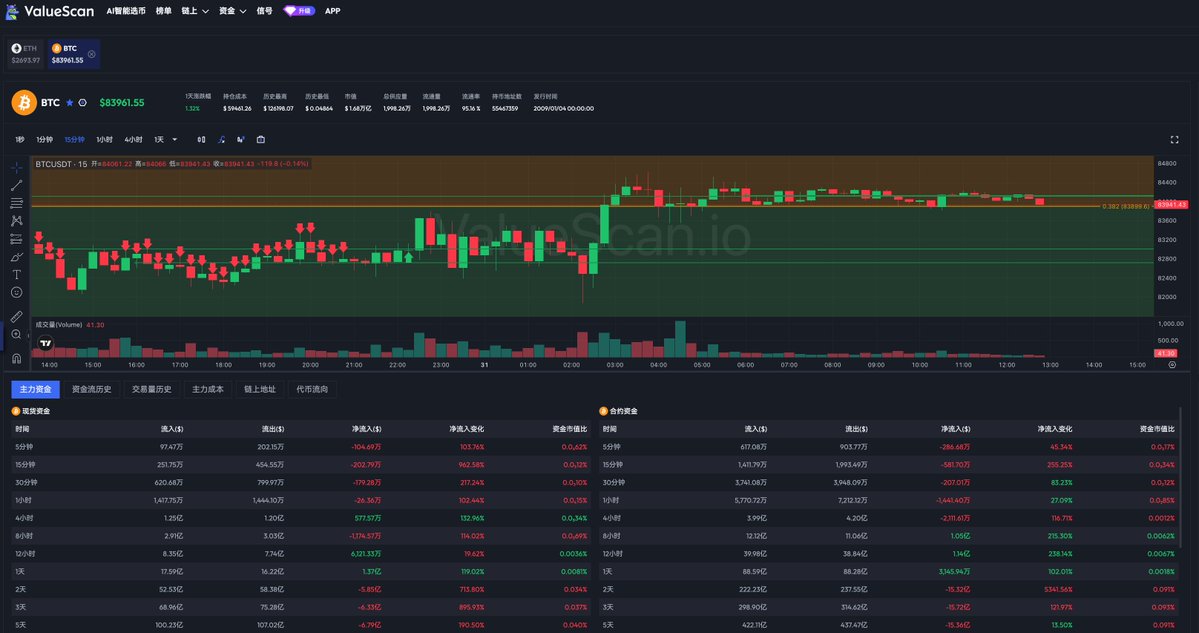Click the 合约资金 section header

click(x=619, y=411)
